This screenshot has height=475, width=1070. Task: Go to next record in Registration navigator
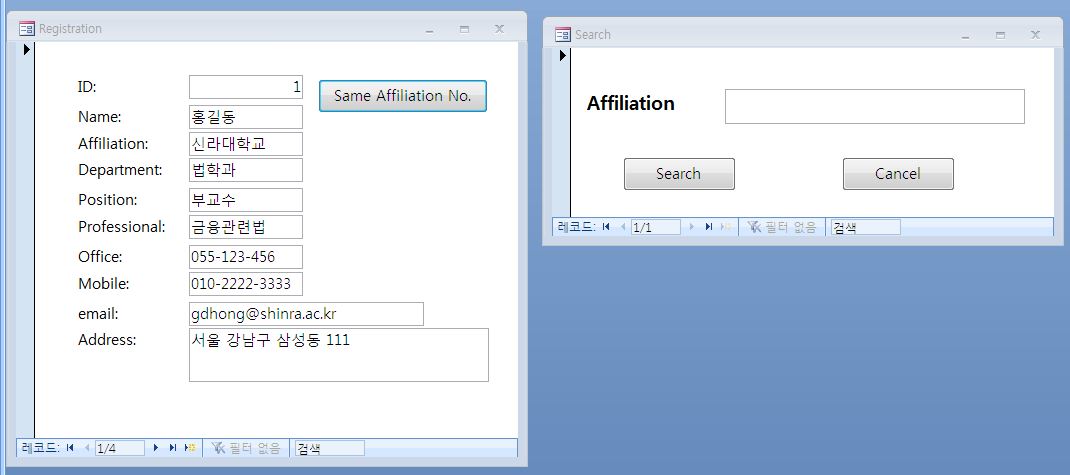point(156,448)
